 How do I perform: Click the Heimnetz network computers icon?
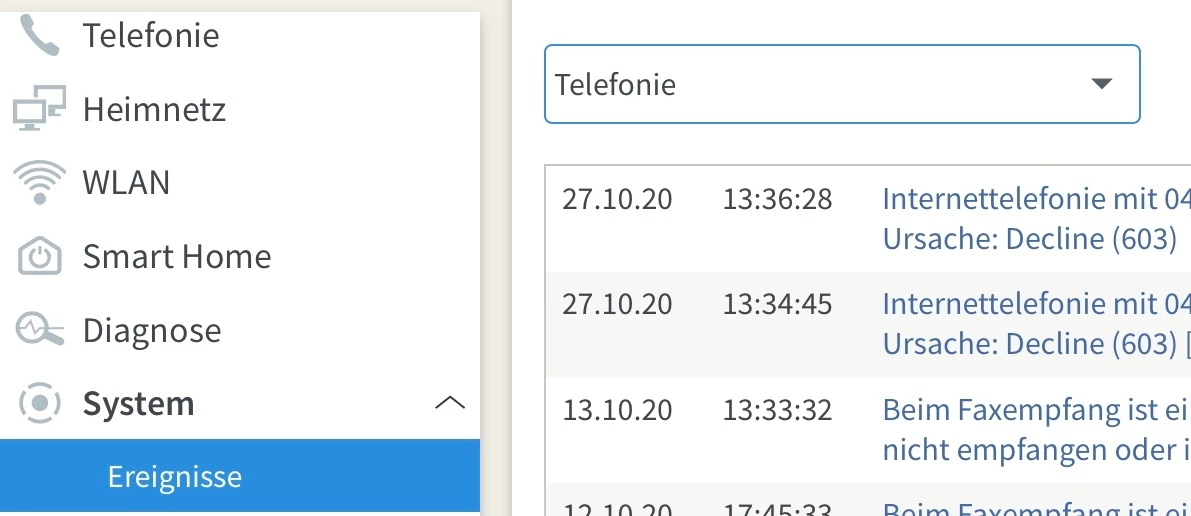[x=40, y=109]
